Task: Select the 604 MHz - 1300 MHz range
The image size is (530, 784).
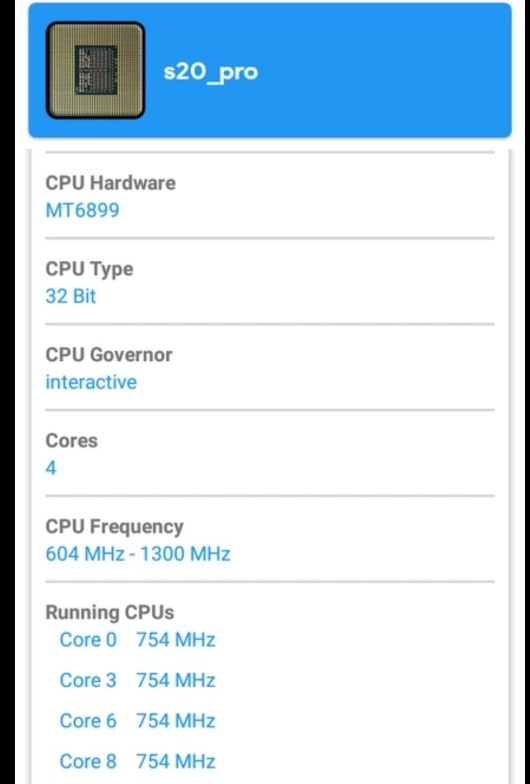Action: 138,554
